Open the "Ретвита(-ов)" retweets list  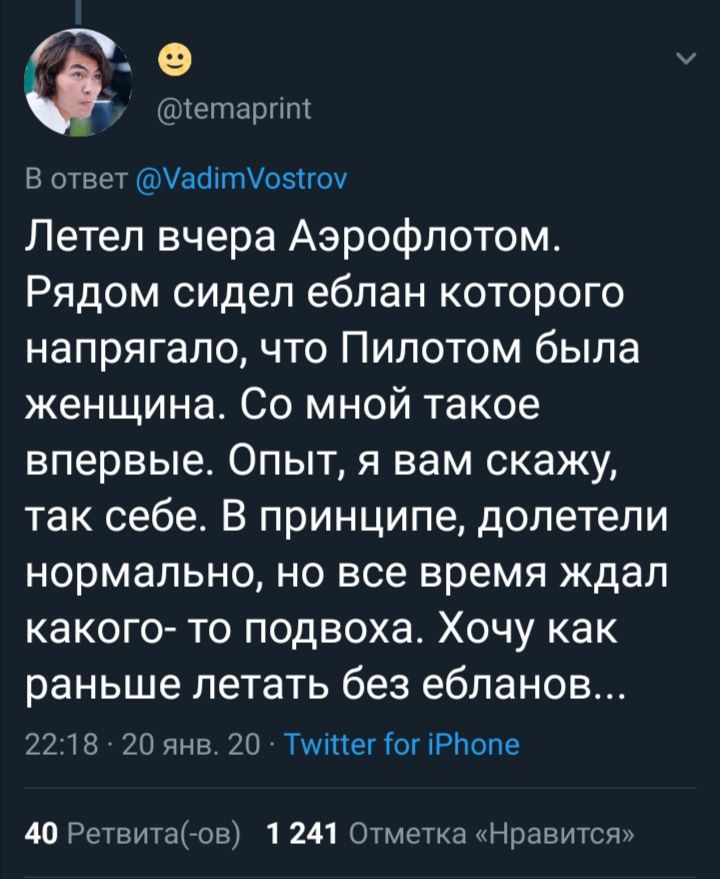[148, 835]
